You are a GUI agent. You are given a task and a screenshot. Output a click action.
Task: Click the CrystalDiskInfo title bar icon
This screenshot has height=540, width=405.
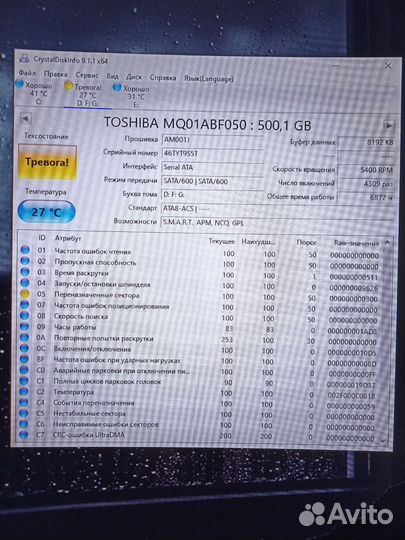click(24, 58)
